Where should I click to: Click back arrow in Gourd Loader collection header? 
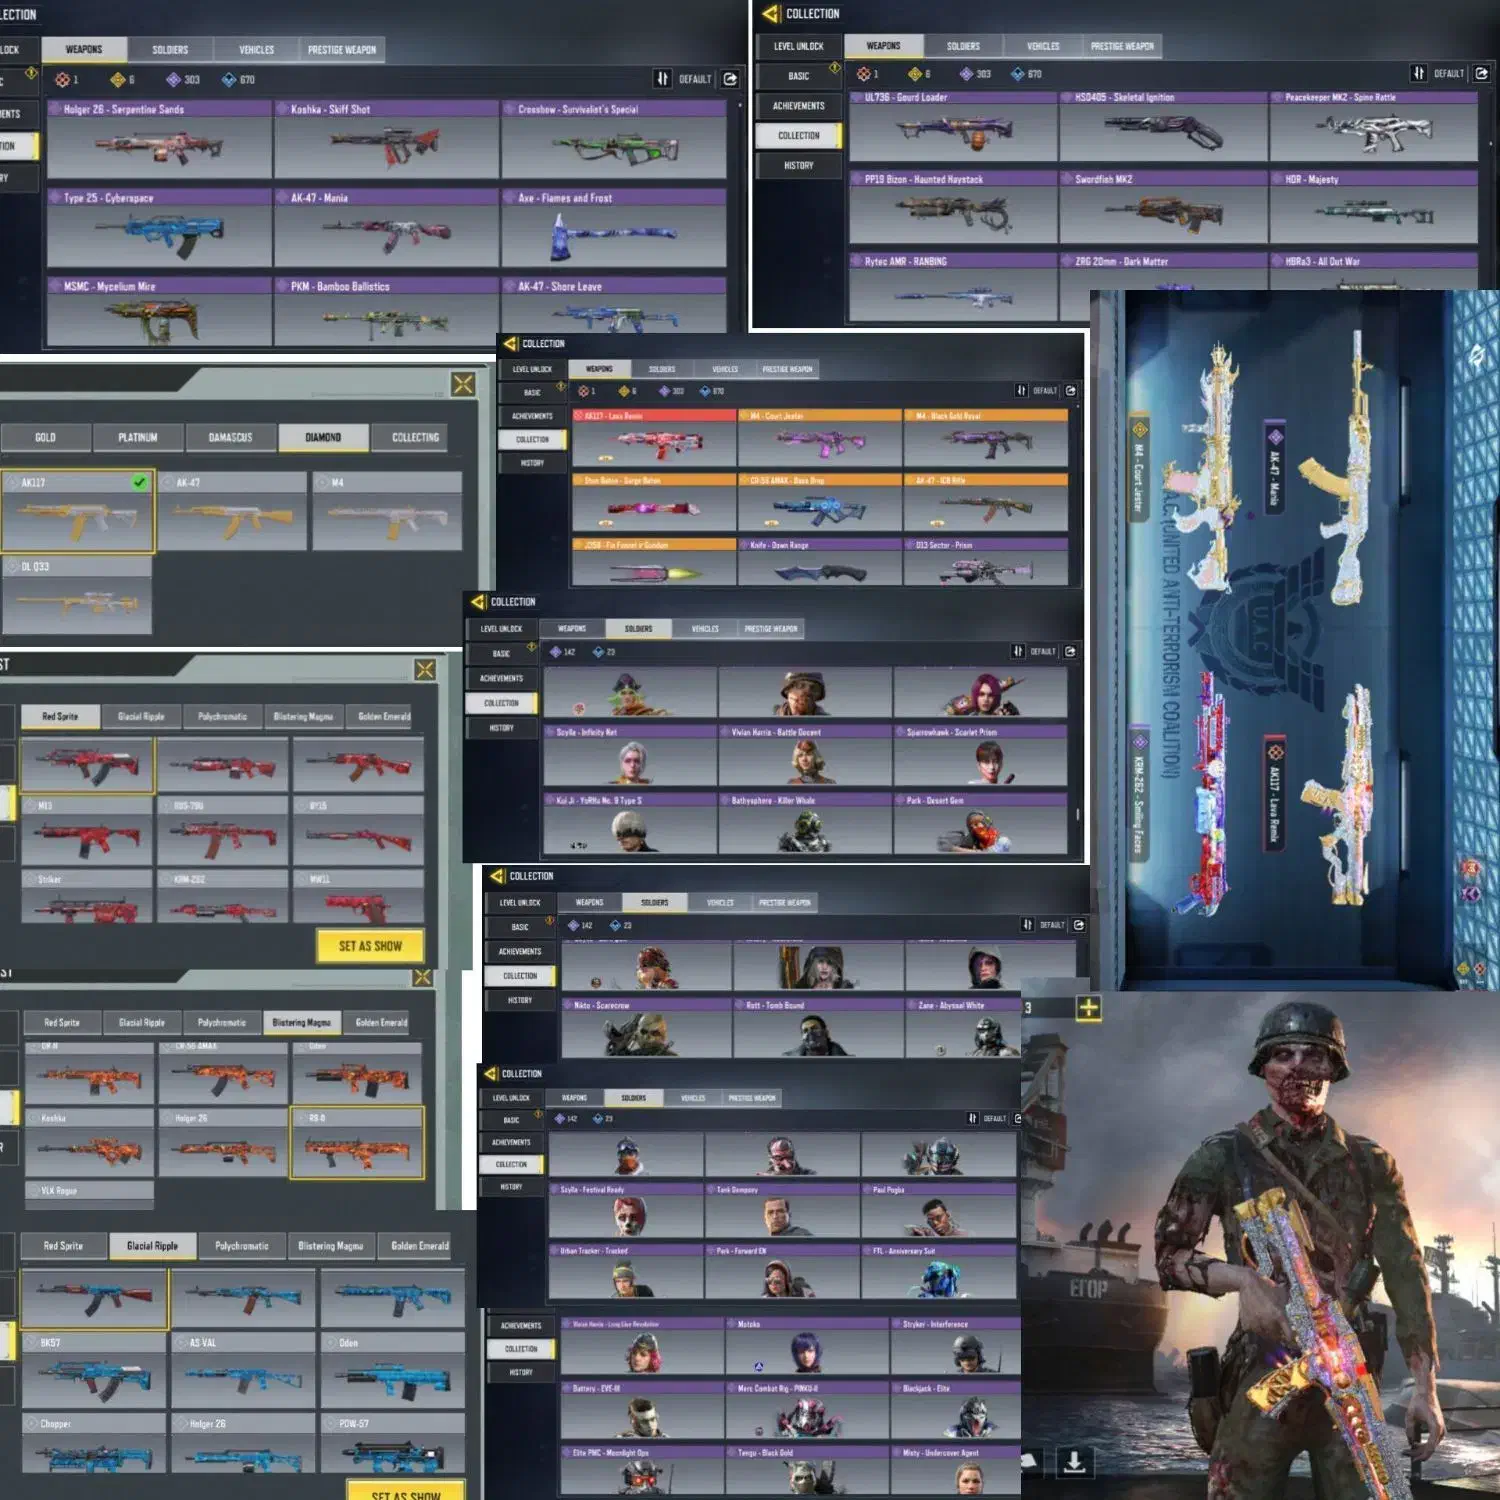click(x=770, y=14)
